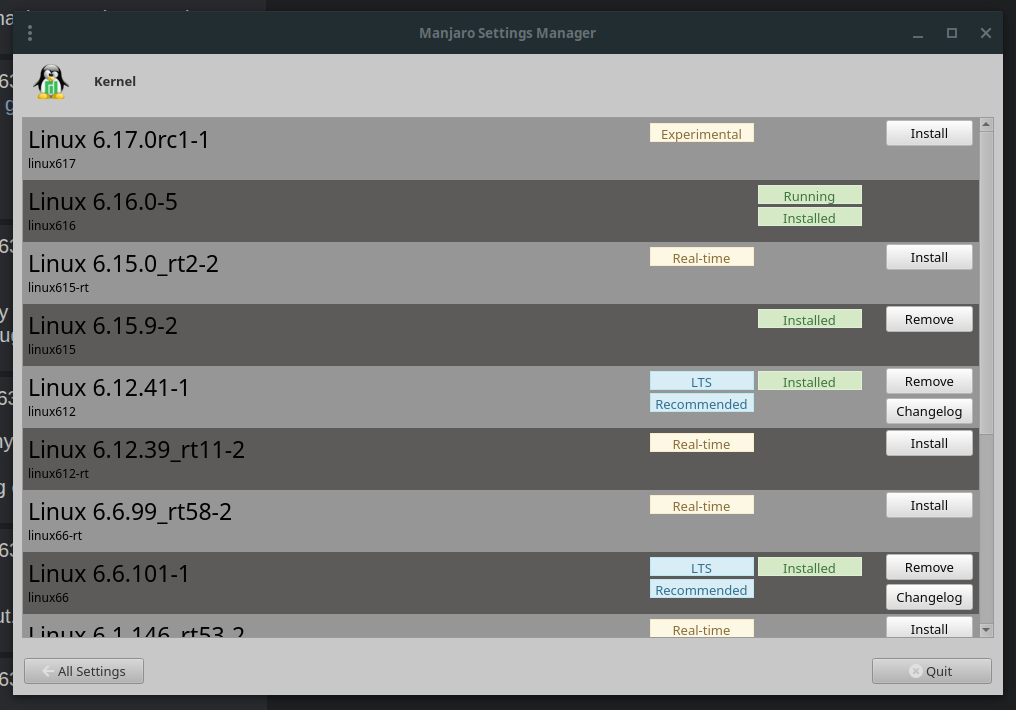This screenshot has width=1016, height=710.
Task: Click the LTS tag on Linux 6.12.41-1
Action: coord(702,382)
